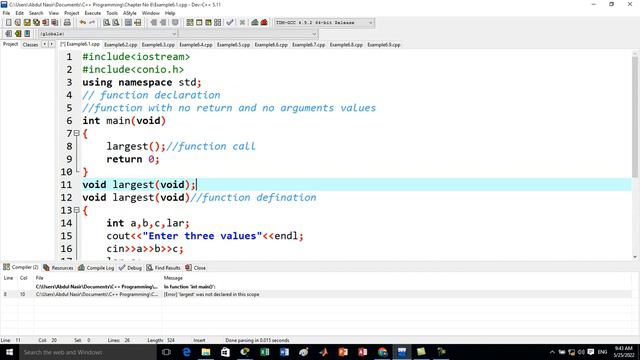
Task: Click the Syntax Check checkmark icon
Action: point(230,22)
